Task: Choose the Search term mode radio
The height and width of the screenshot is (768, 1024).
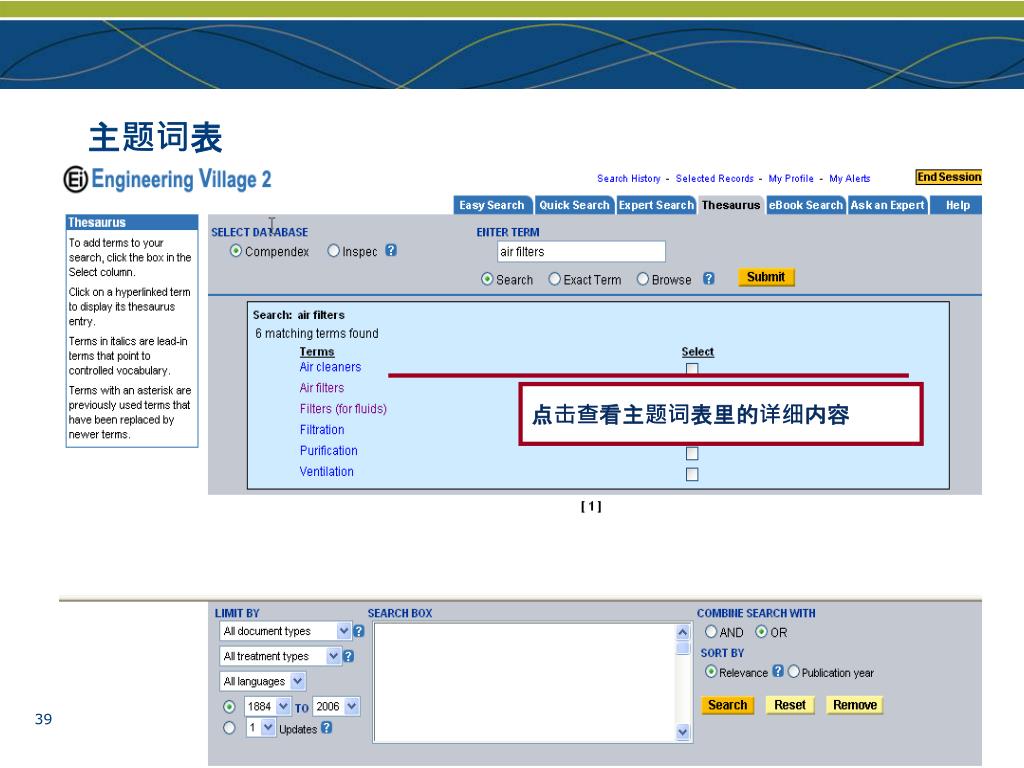Action: click(487, 279)
